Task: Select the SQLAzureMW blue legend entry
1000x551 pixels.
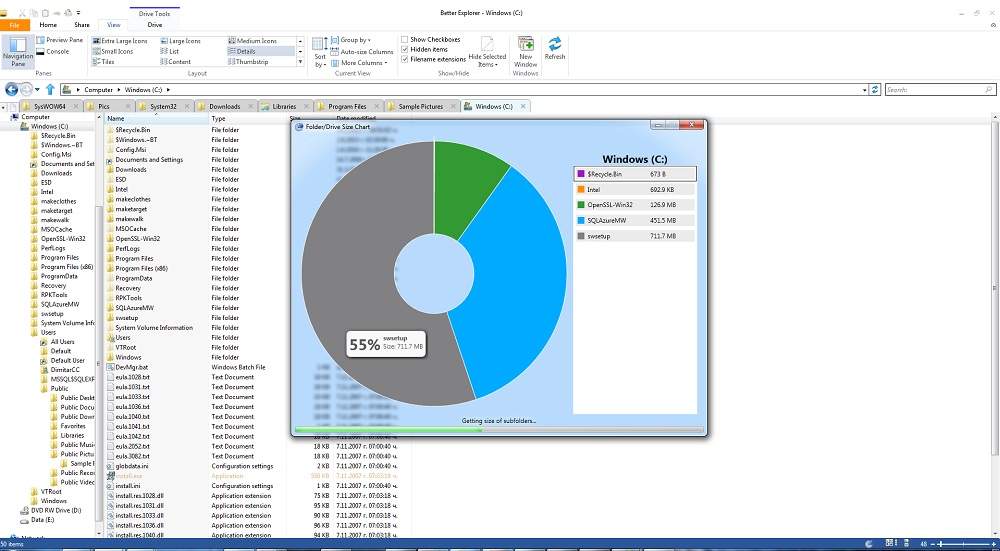Action: tap(635, 221)
